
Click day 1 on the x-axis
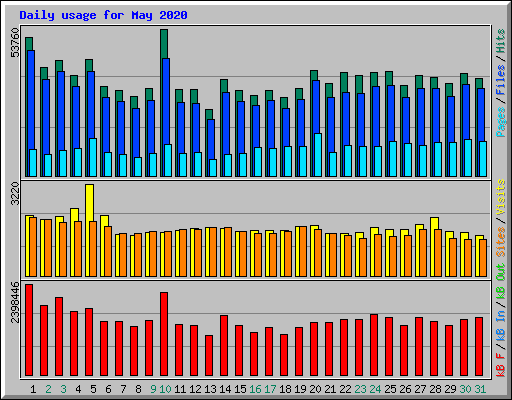pyautogui.click(x=33, y=389)
